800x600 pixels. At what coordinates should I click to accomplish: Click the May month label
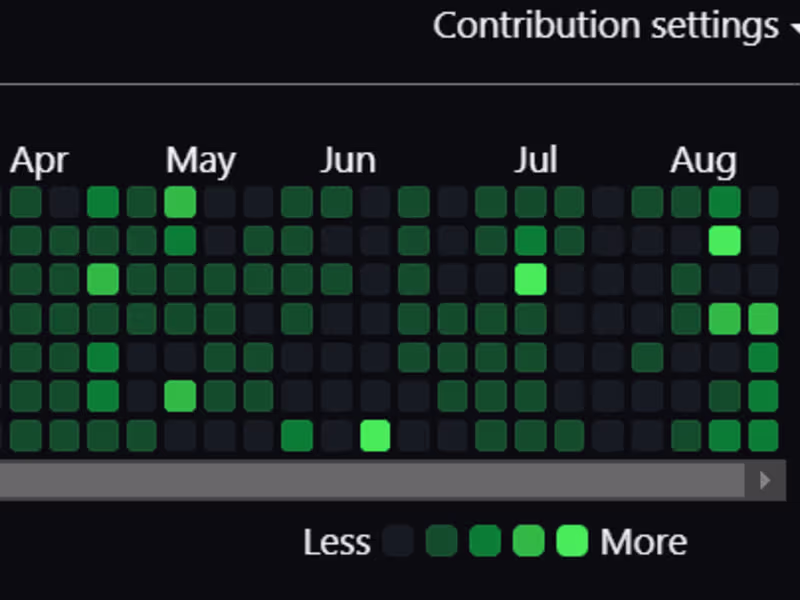[201, 160]
